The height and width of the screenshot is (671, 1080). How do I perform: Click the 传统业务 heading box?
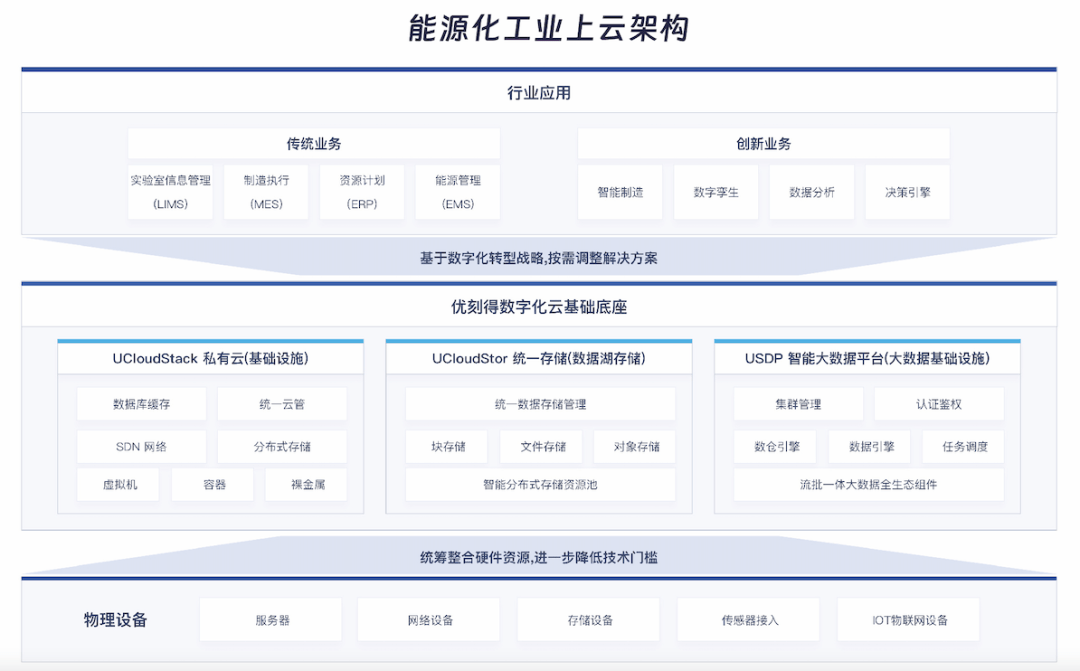(314, 143)
